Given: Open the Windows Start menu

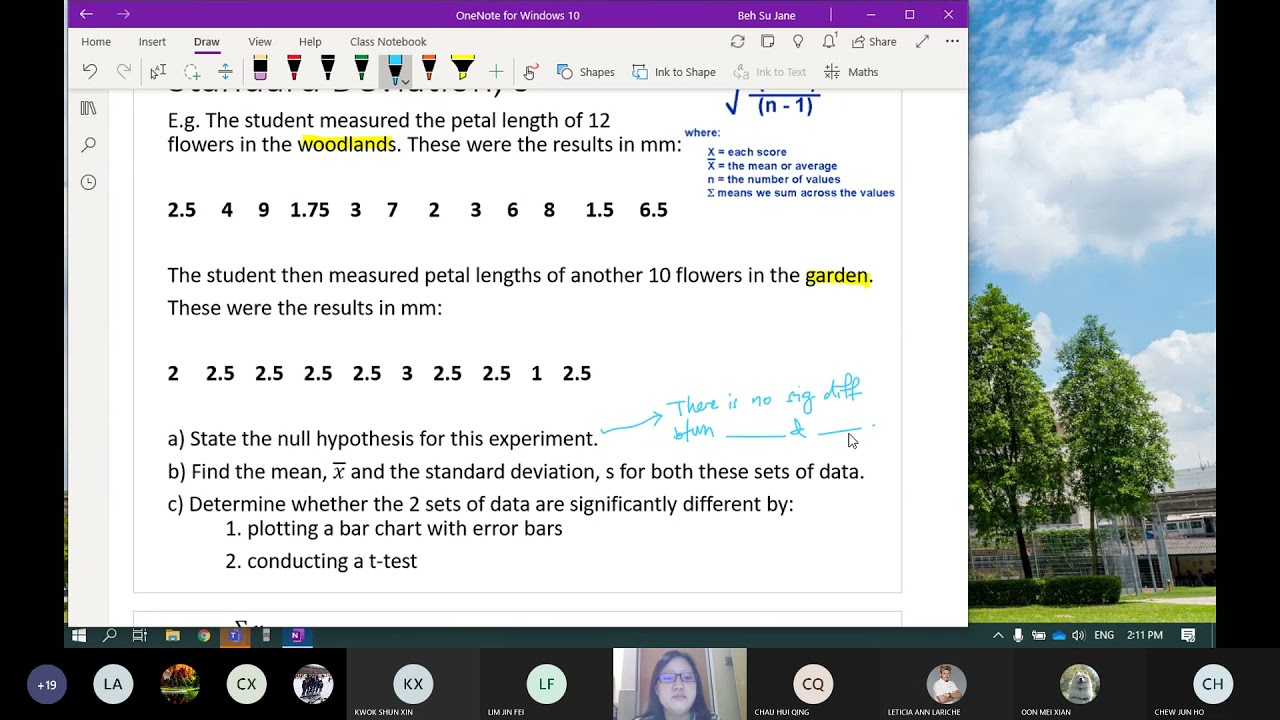Looking at the screenshot, I should point(79,635).
